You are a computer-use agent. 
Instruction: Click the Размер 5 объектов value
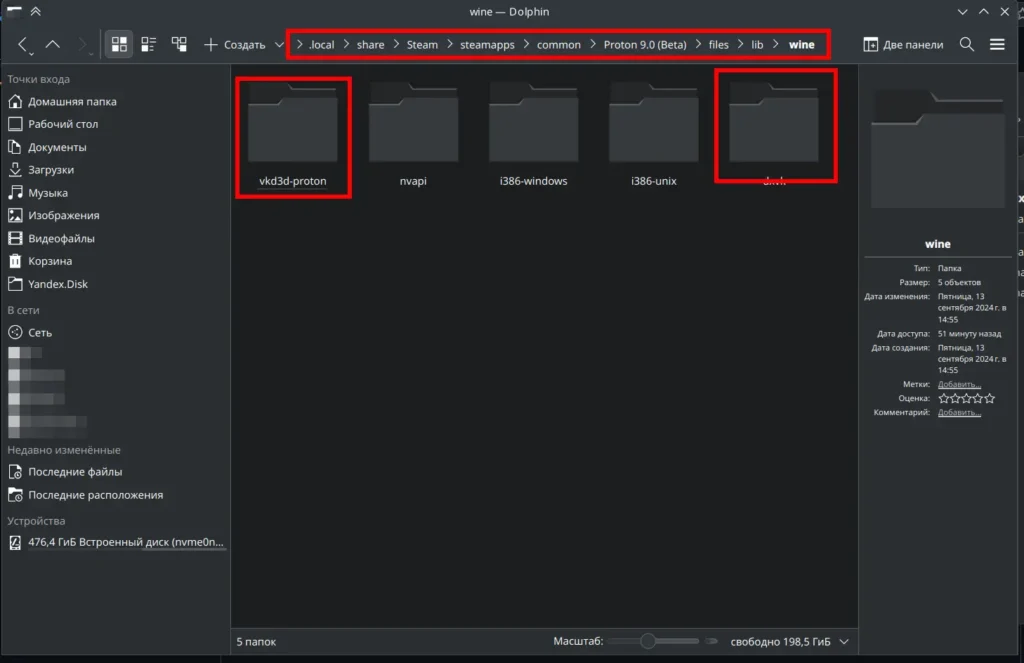point(959,282)
